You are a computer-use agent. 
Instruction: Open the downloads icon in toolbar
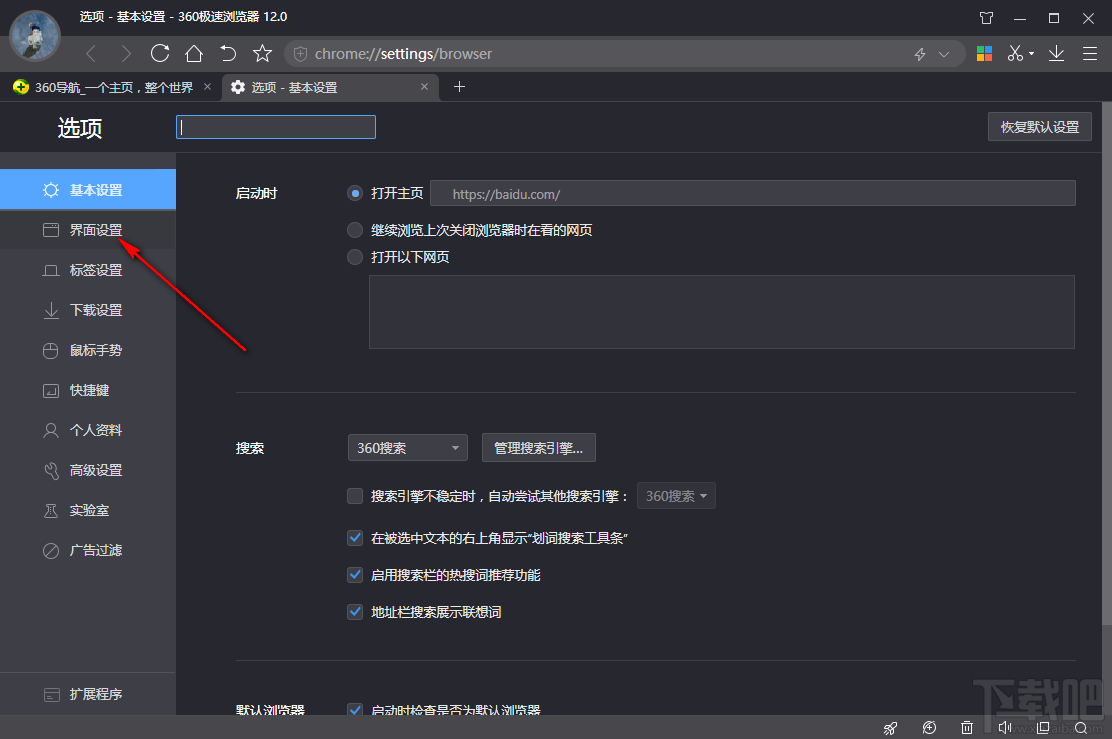click(x=1057, y=53)
